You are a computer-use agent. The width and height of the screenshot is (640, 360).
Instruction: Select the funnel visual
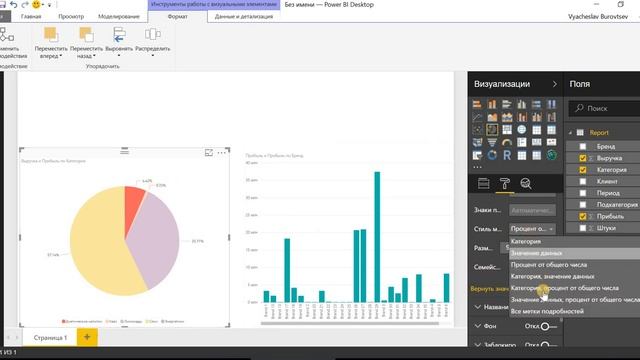[492, 143]
